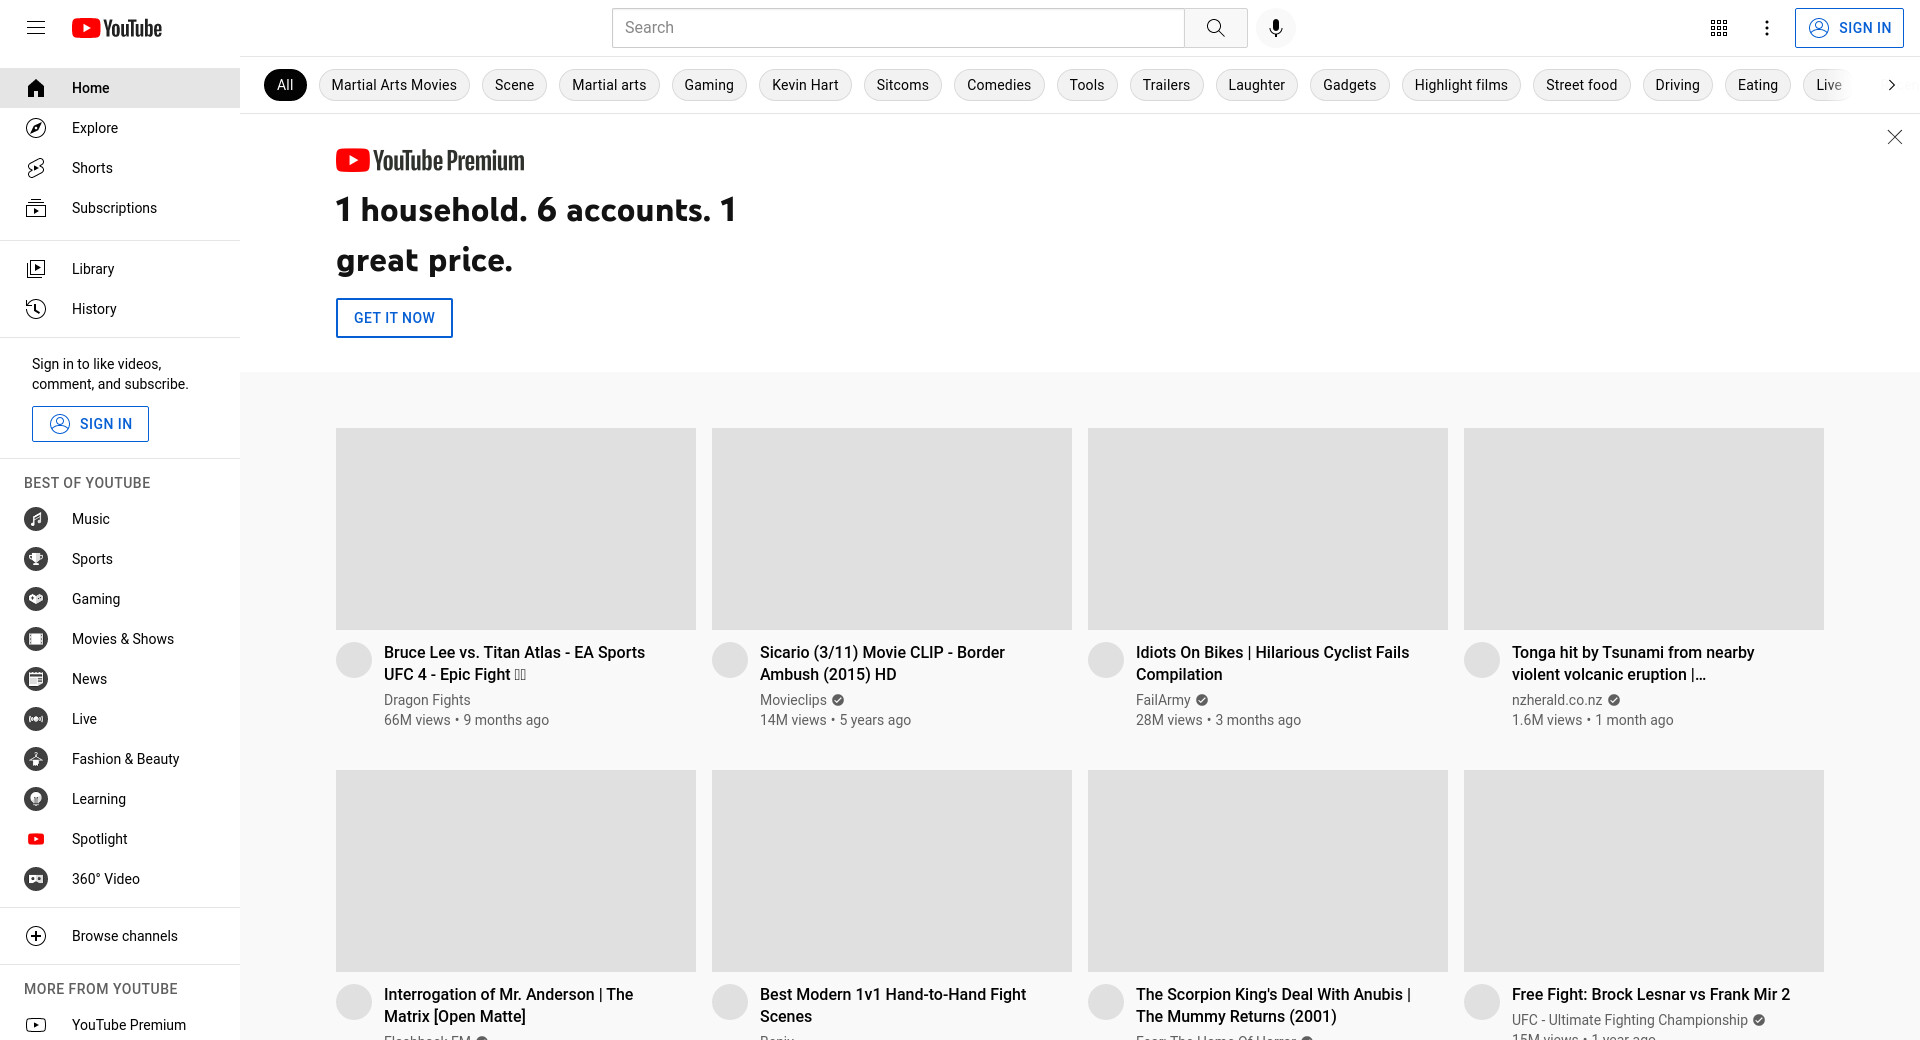The width and height of the screenshot is (1920, 1040).
Task: Open News in the sidebar
Action: point(120,679)
